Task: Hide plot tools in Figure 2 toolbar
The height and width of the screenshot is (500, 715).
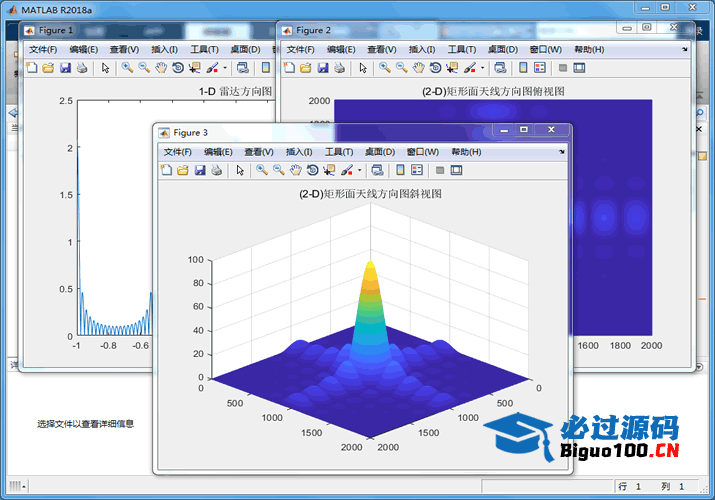Action: (563, 68)
